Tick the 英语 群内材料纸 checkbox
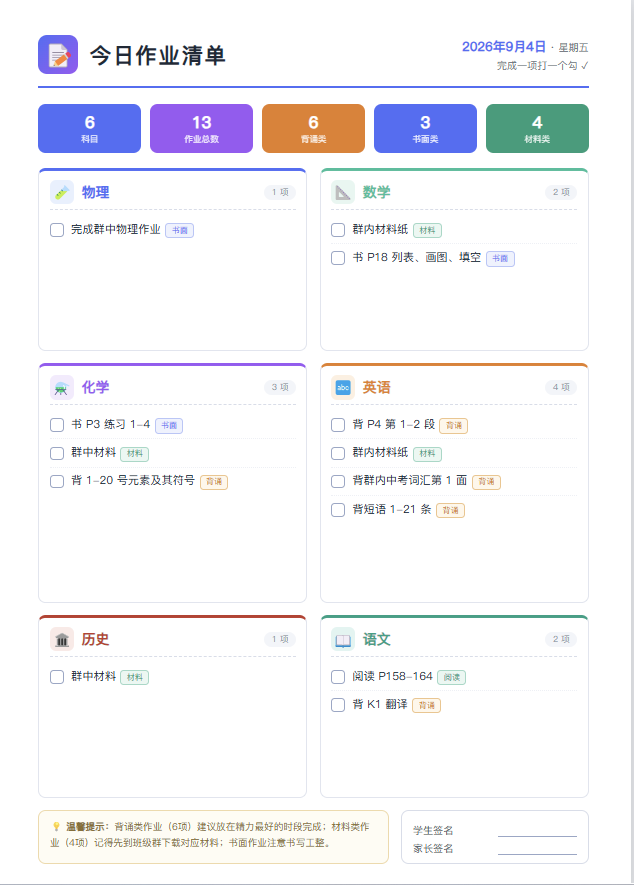The image size is (634, 885). [x=338, y=453]
